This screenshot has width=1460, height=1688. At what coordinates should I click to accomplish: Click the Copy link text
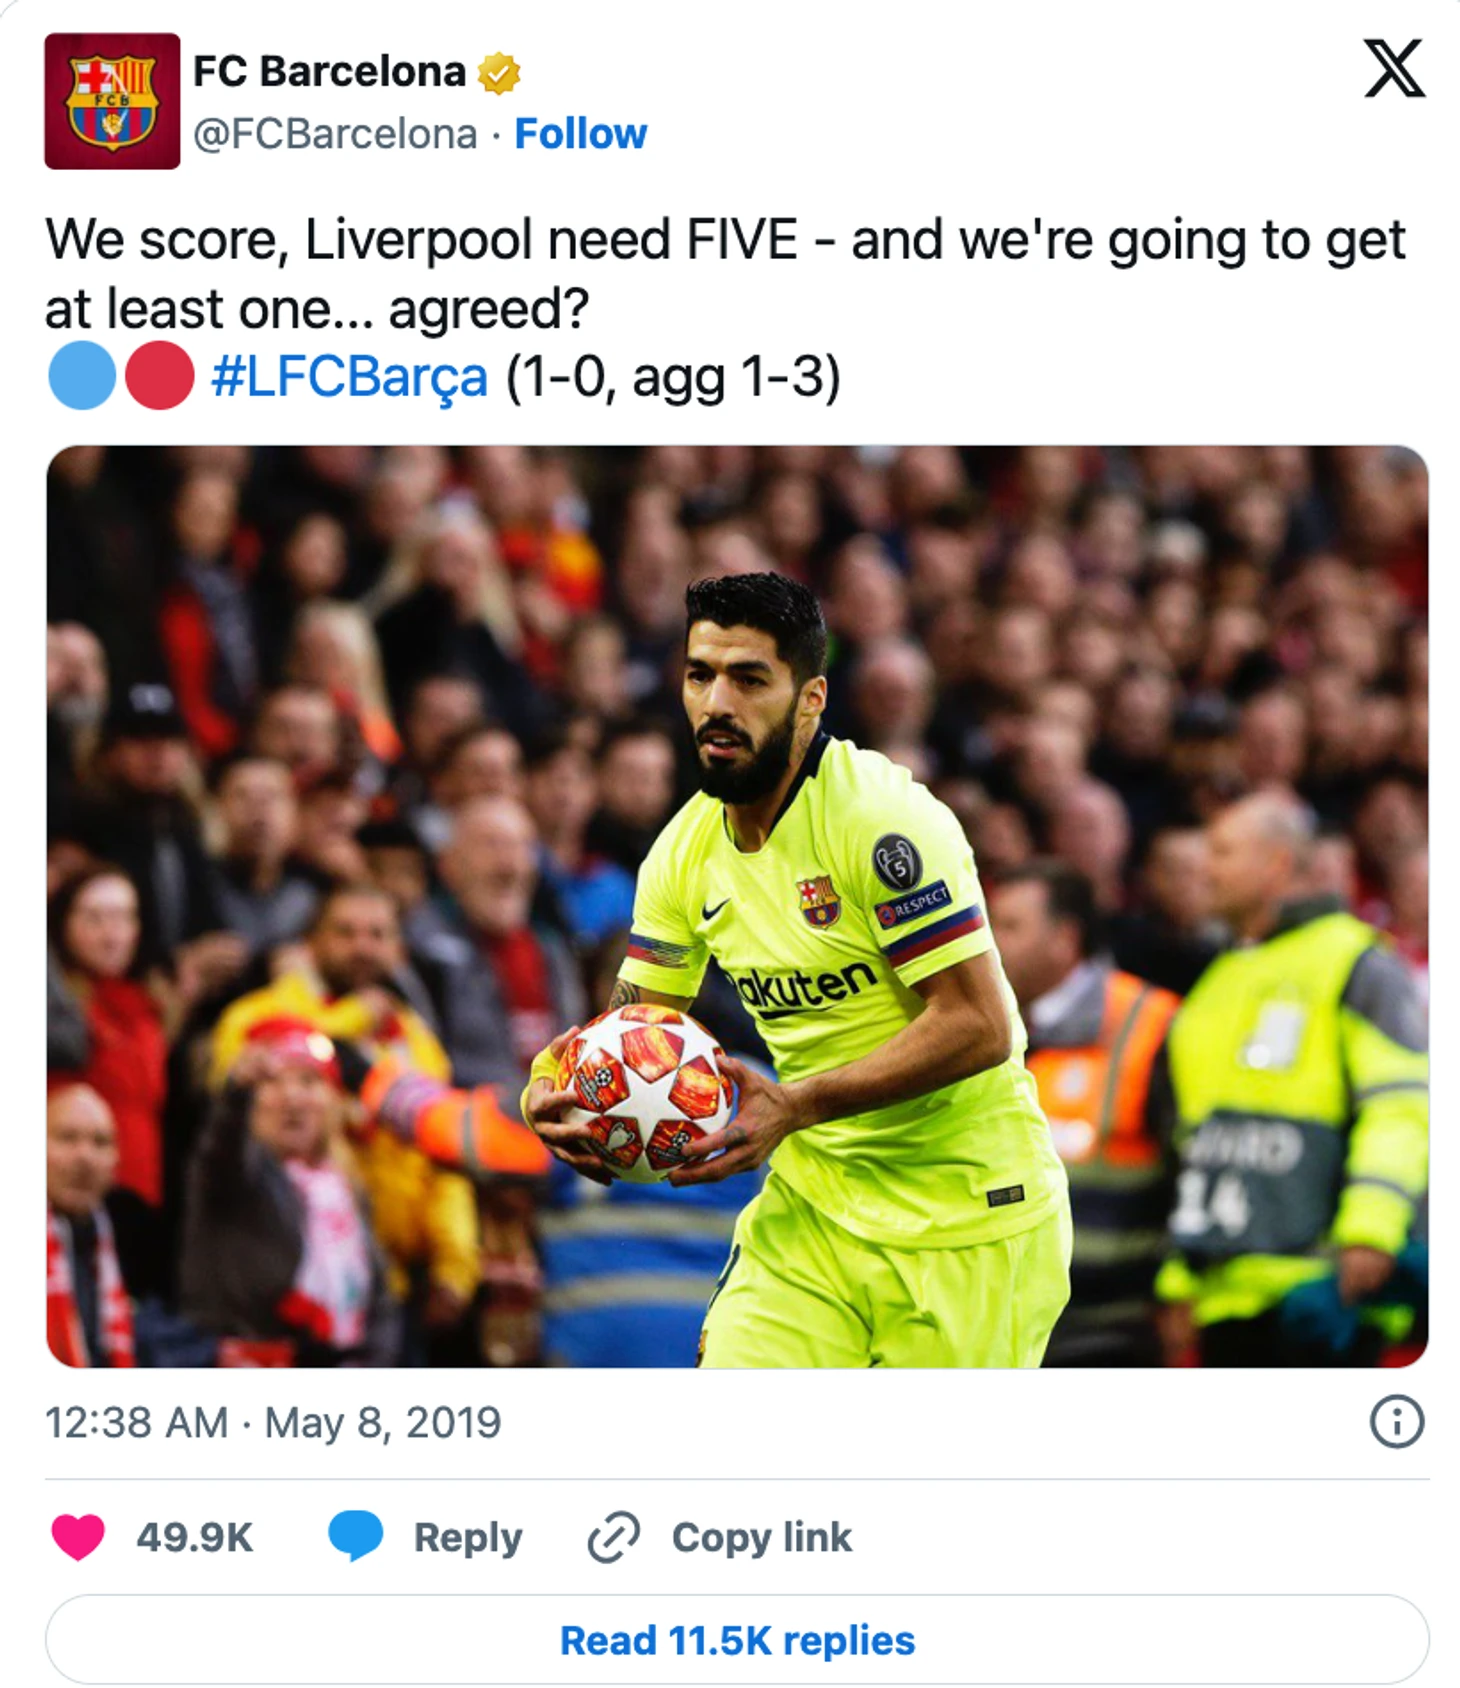761,1537
